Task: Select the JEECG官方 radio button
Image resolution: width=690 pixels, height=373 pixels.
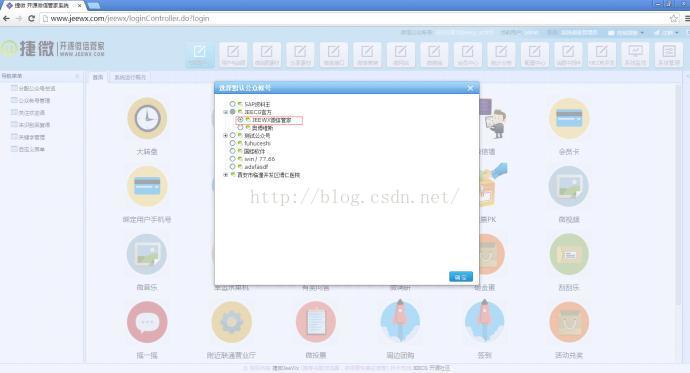Action: pyautogui.click(x=232, y=112)
